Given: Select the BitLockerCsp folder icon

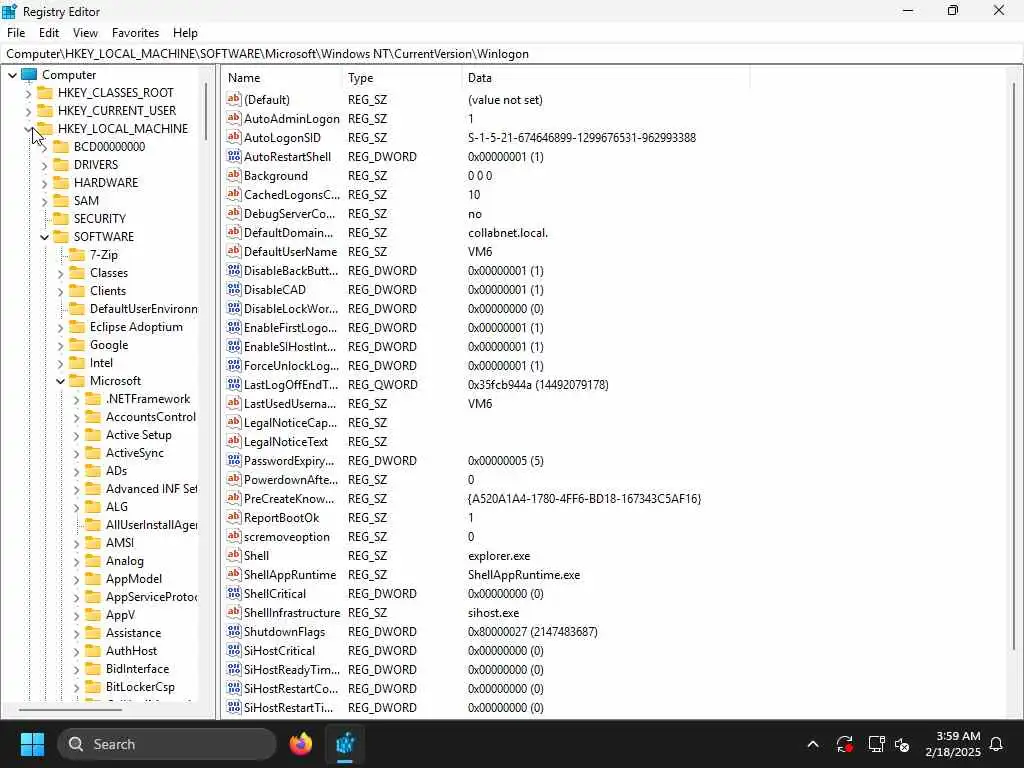Looking at the screenshot, I should [93, 686].
